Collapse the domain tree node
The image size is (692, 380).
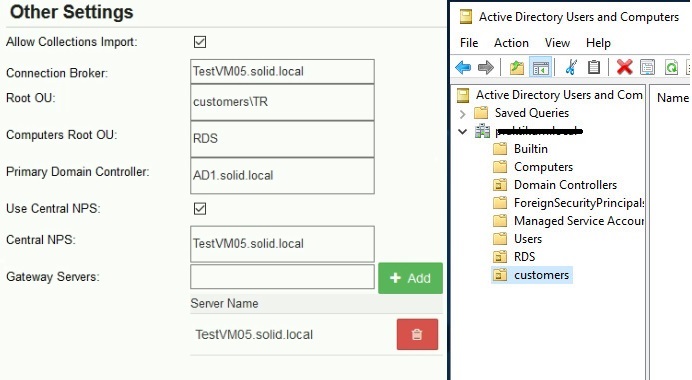click(x=462, y=132)
